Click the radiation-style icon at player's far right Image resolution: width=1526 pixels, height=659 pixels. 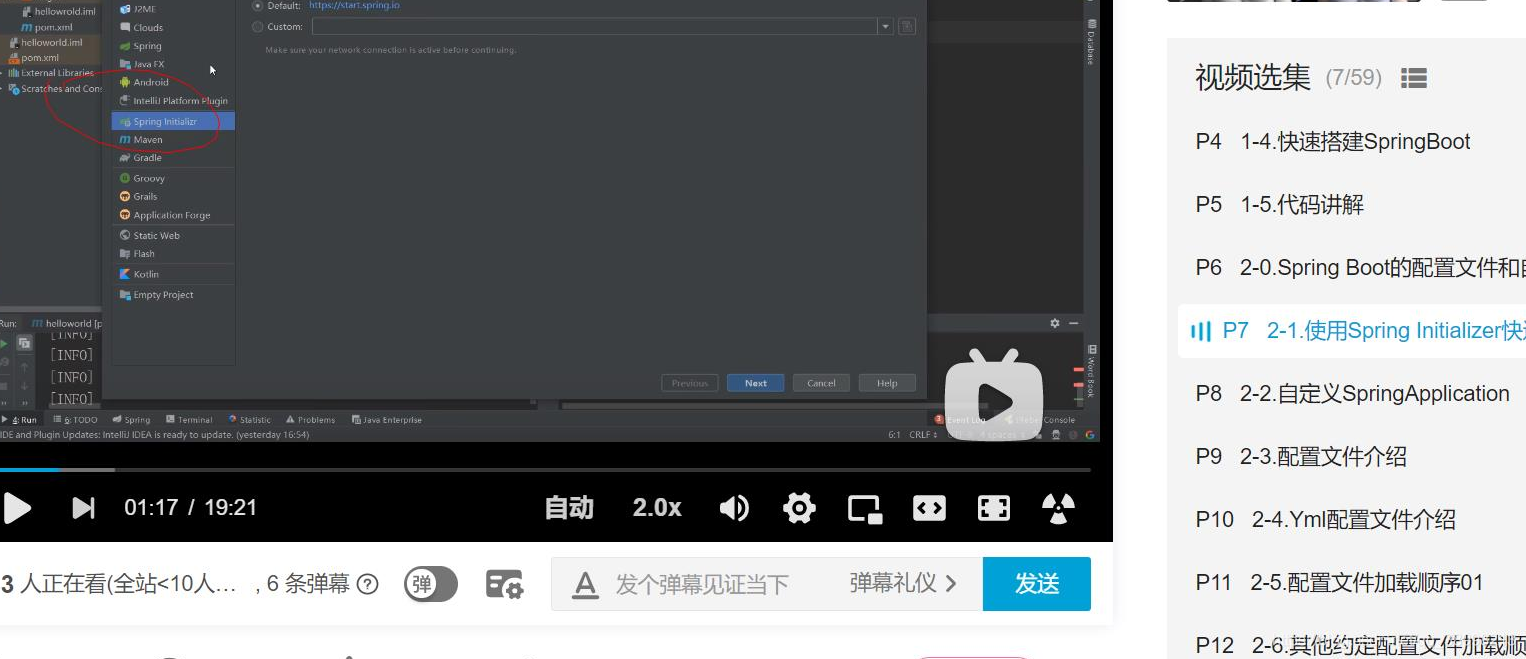(x=1058, y=508)
